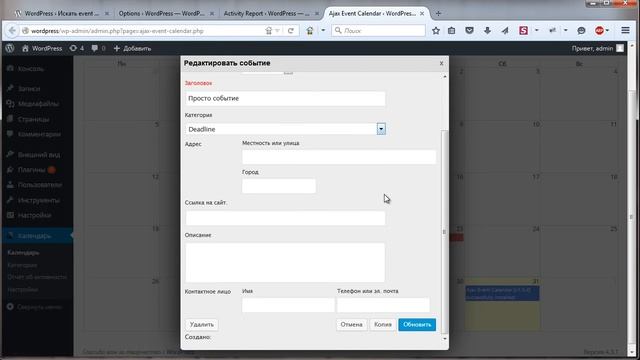Click the WordPress logo in admin bar
The width and height of the screenshot is (640, 360).
pos(10,48)
